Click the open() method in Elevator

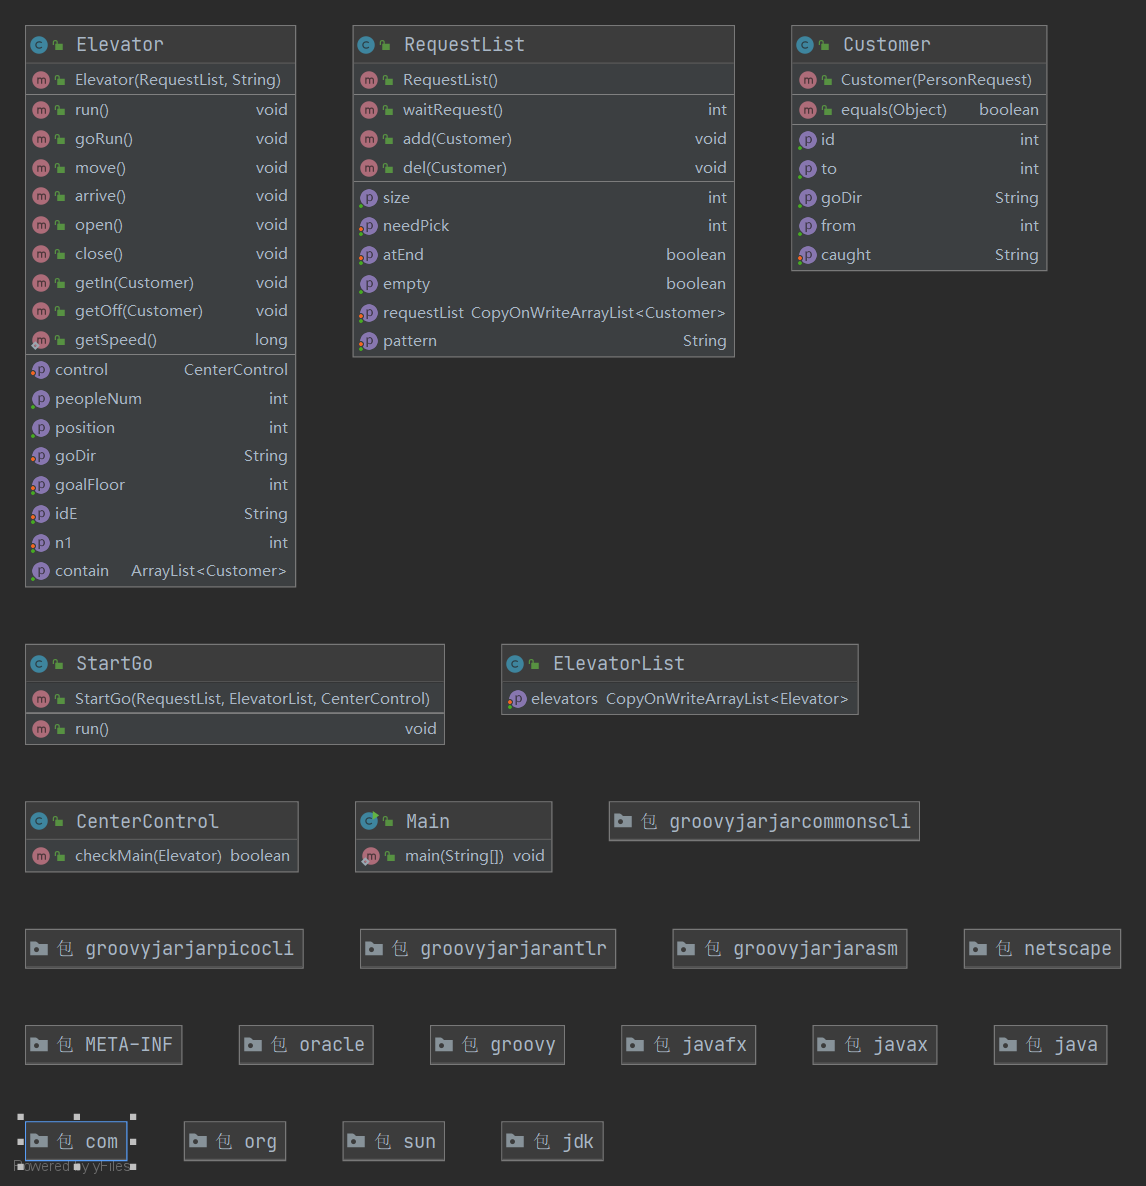[160, 225]
